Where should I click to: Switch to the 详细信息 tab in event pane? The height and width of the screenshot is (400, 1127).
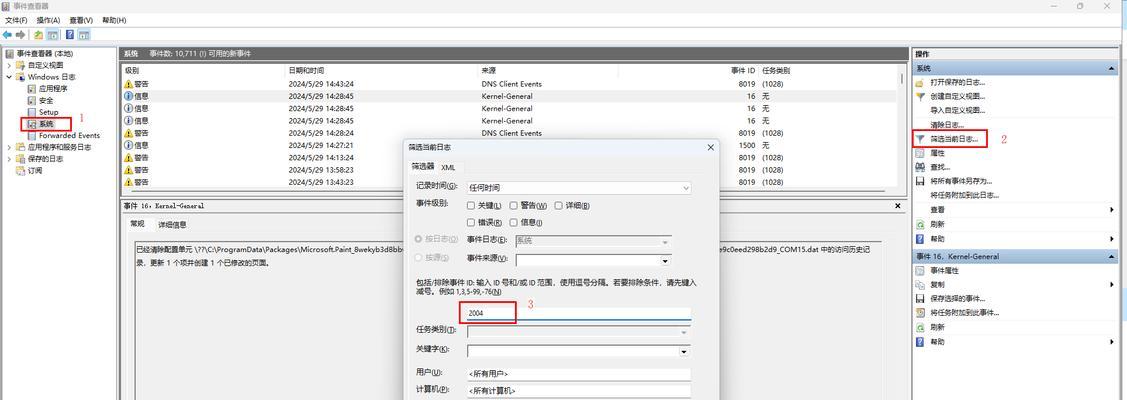172,225
